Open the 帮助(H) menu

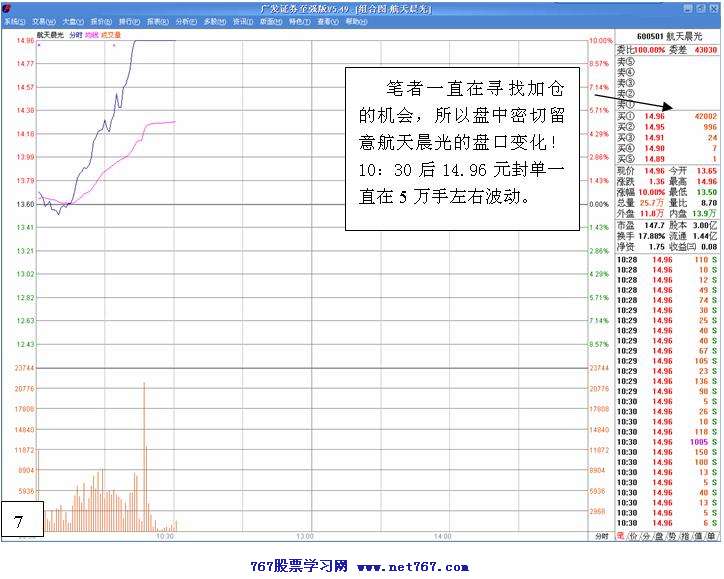pyautogui.click(x=357, y=20)
